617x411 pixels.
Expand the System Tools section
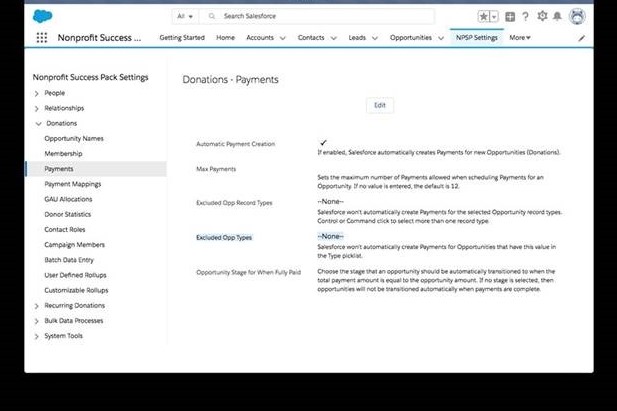[37, 336]
